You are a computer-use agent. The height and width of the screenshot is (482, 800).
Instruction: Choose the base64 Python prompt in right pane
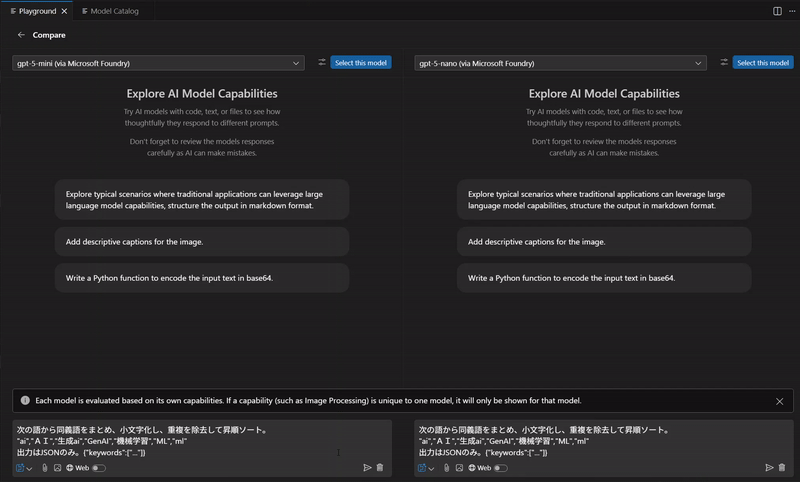604,278
